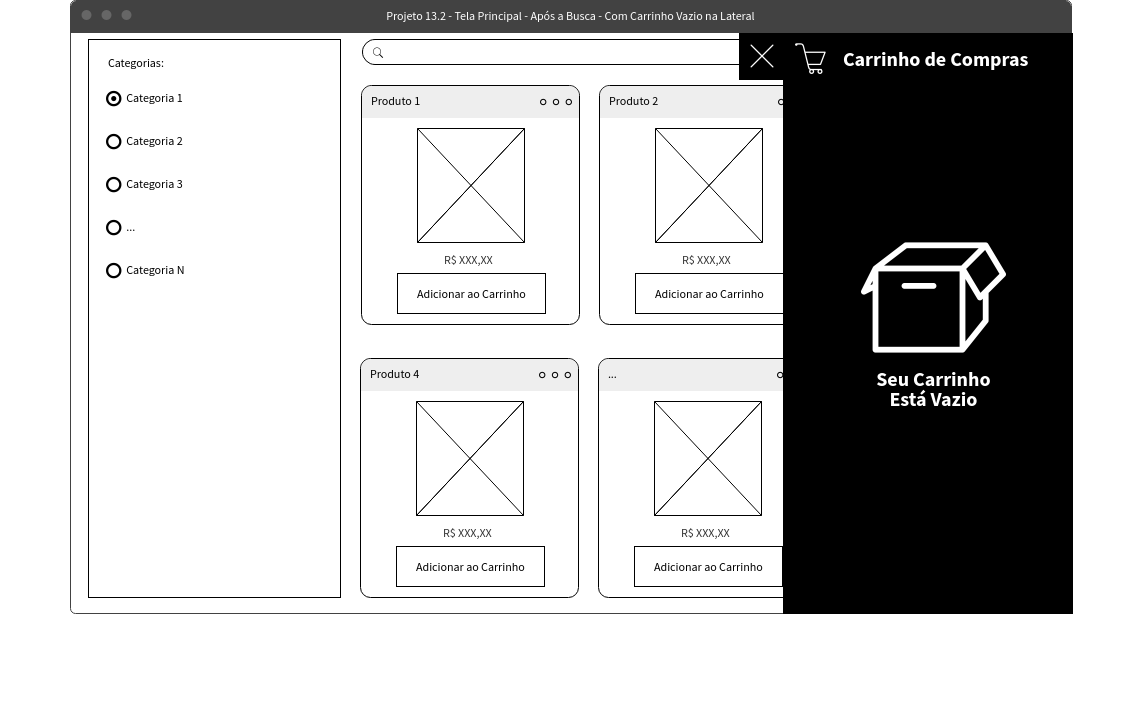Click the empty box icon in the cart panel
This screenshot has height=723, width=1123.
[933, 297]
